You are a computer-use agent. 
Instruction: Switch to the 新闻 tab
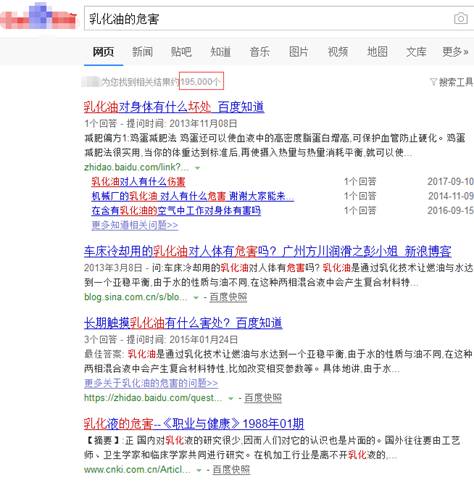tap(142, 52)
